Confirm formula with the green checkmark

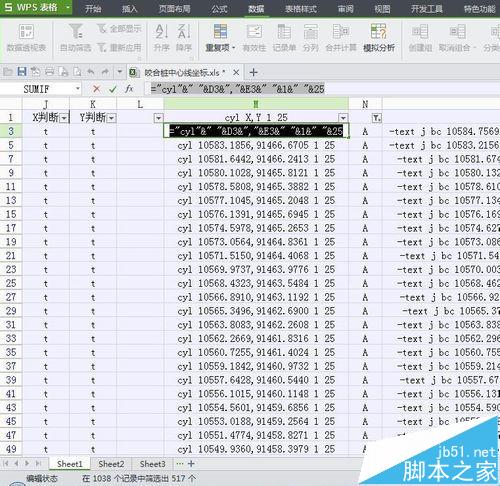coord(113,89)
